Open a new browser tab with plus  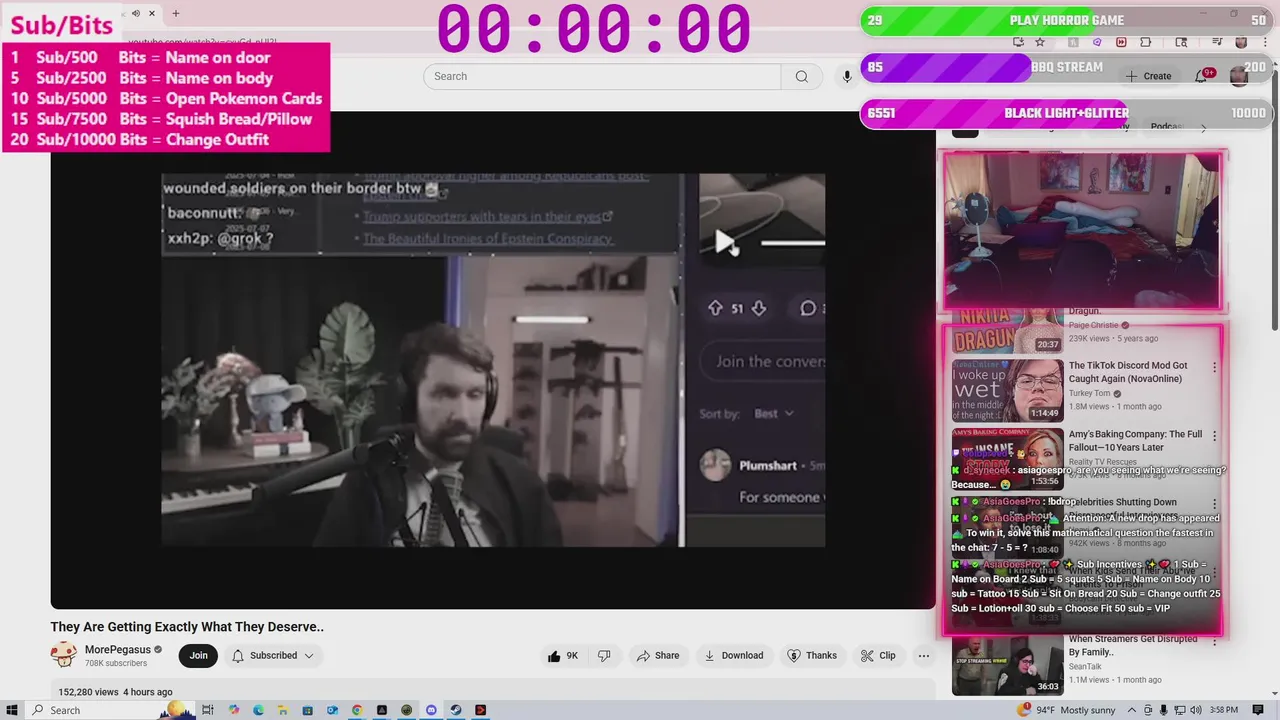pyautogui.click(x=175, y=13)
